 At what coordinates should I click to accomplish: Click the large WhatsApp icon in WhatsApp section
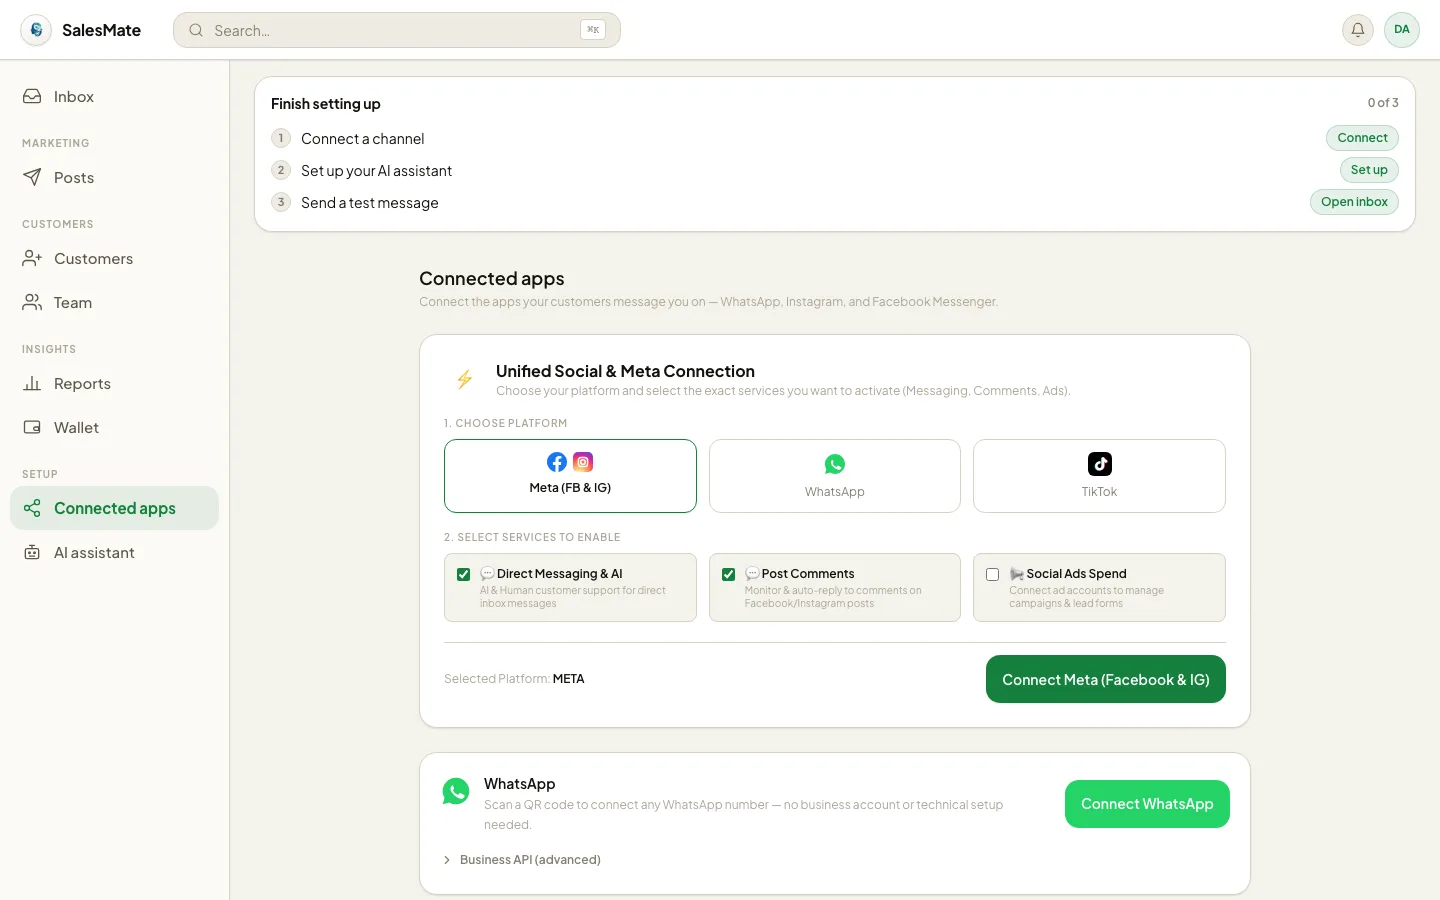[456, 791]
